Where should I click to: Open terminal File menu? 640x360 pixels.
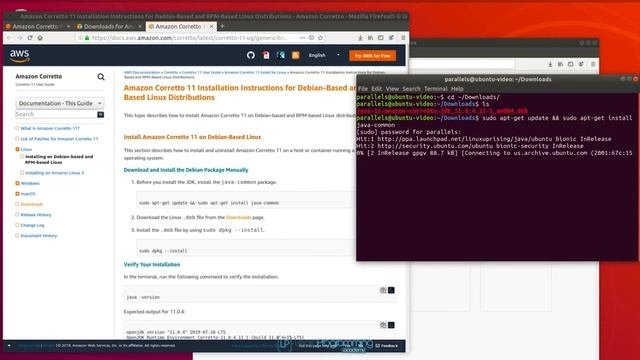pos(363,89)
